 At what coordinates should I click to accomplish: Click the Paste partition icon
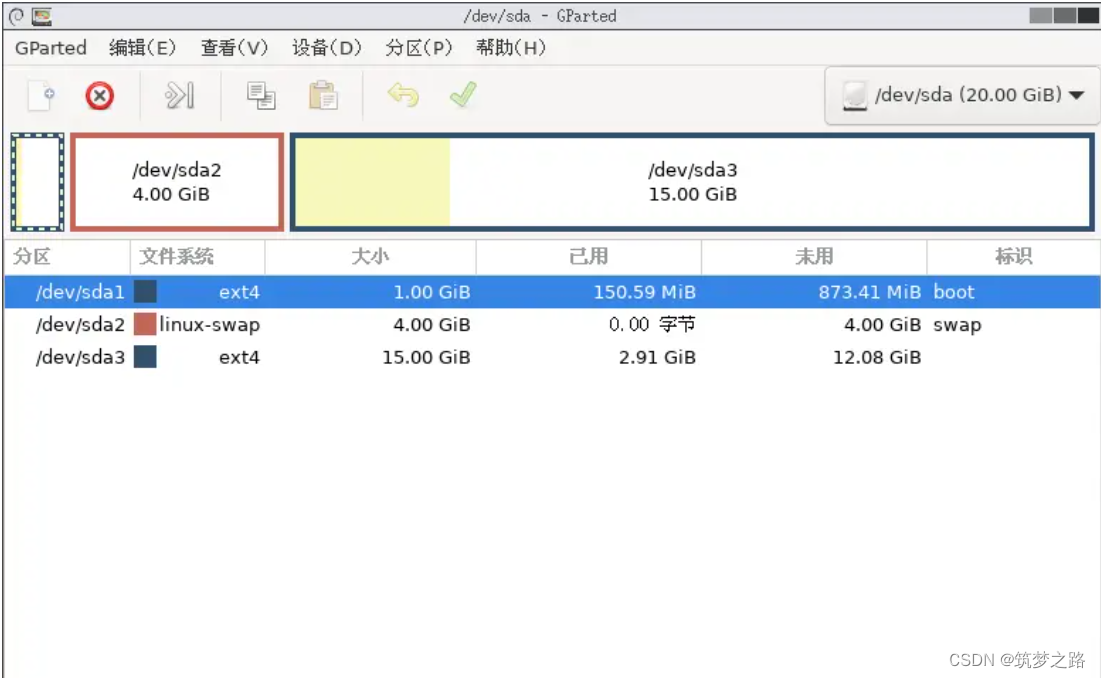coord(323,95)
